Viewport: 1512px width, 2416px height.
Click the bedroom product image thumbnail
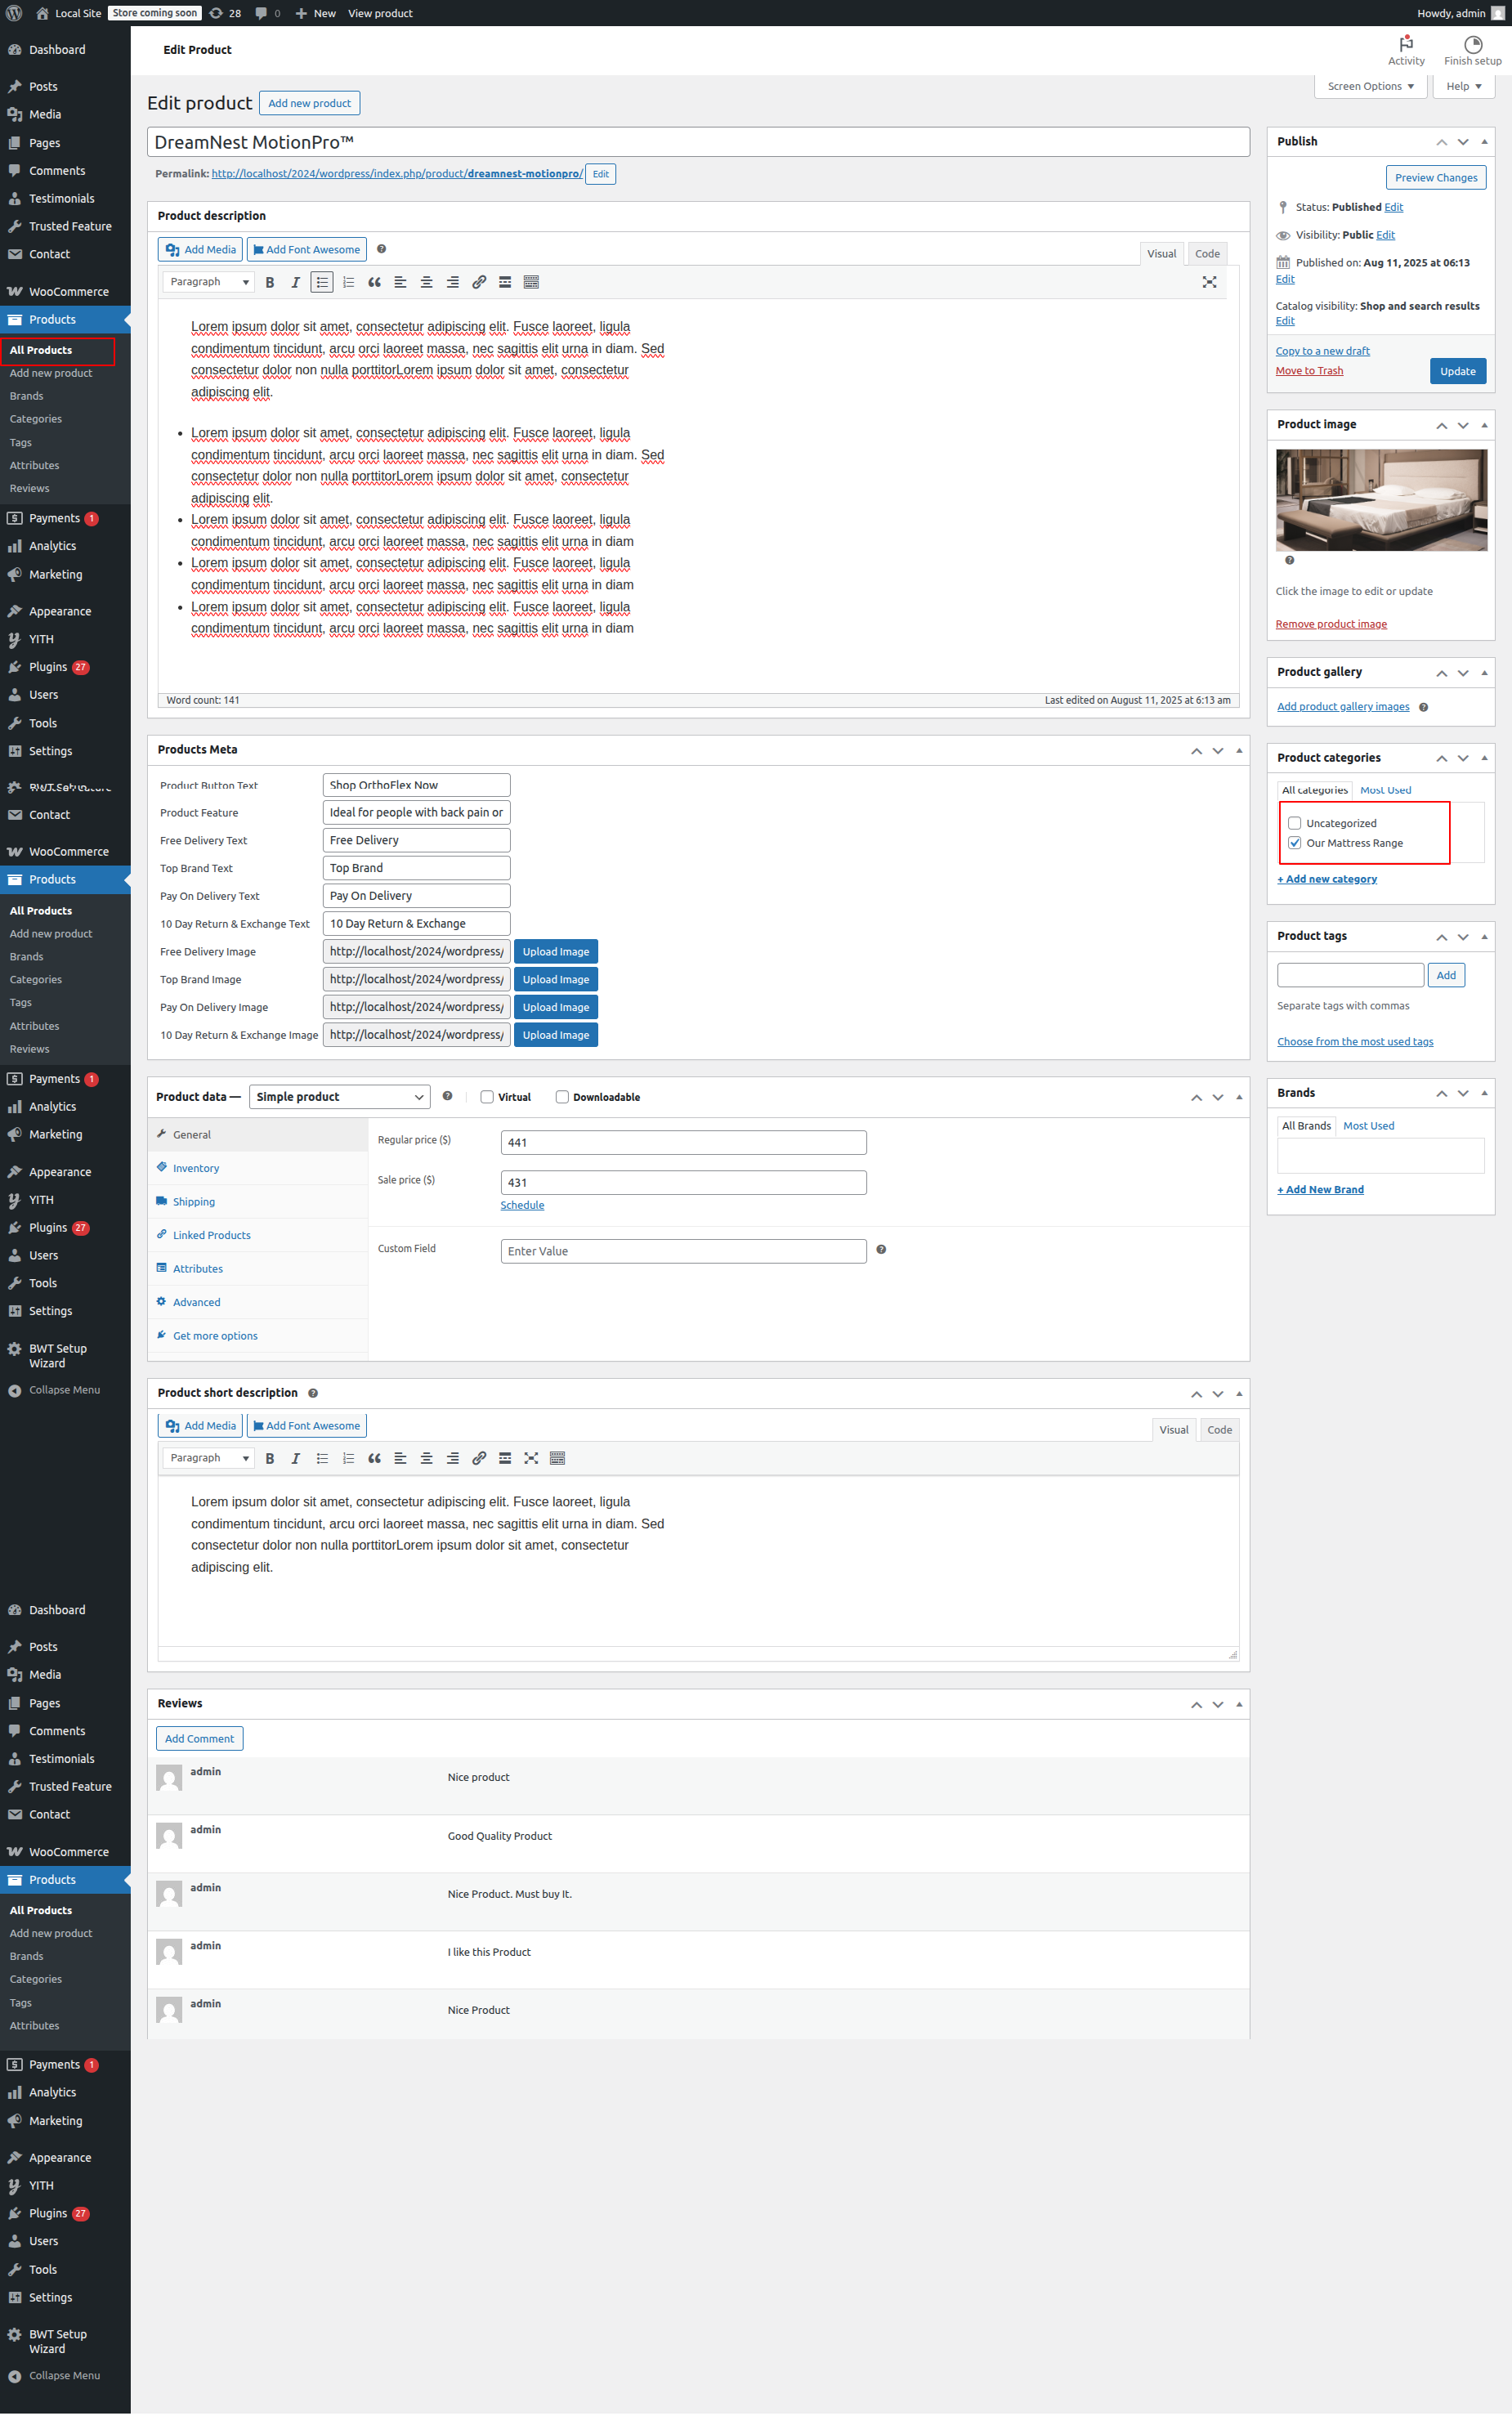click(x=1380, y=500)
